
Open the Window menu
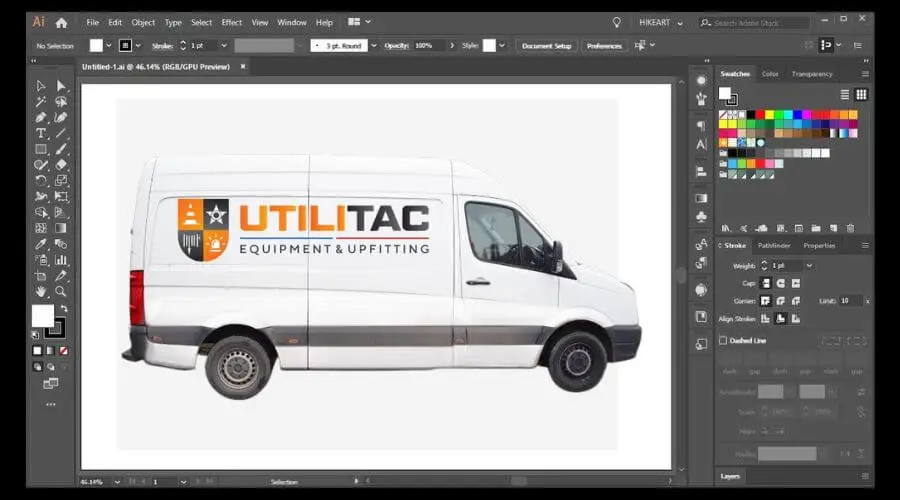[292, 22]
